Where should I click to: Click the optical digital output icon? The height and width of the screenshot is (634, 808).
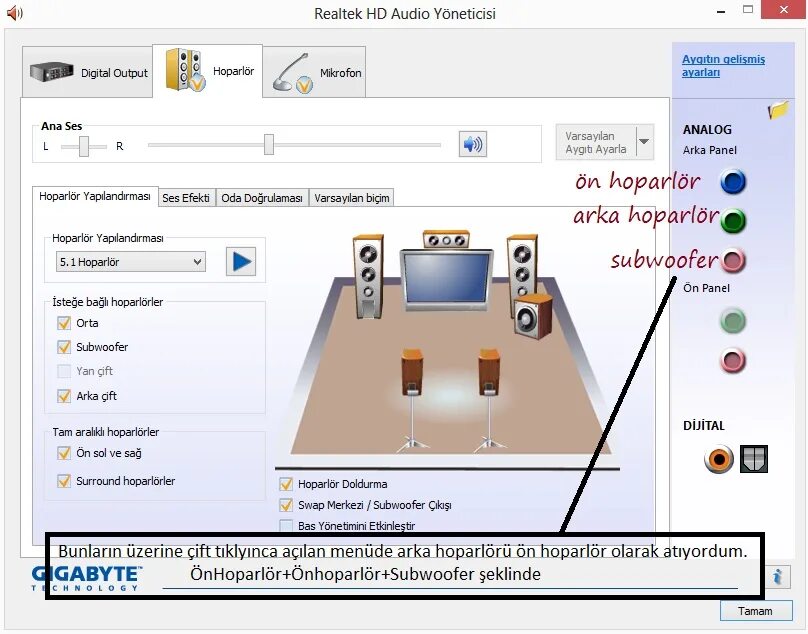(754, 459)
